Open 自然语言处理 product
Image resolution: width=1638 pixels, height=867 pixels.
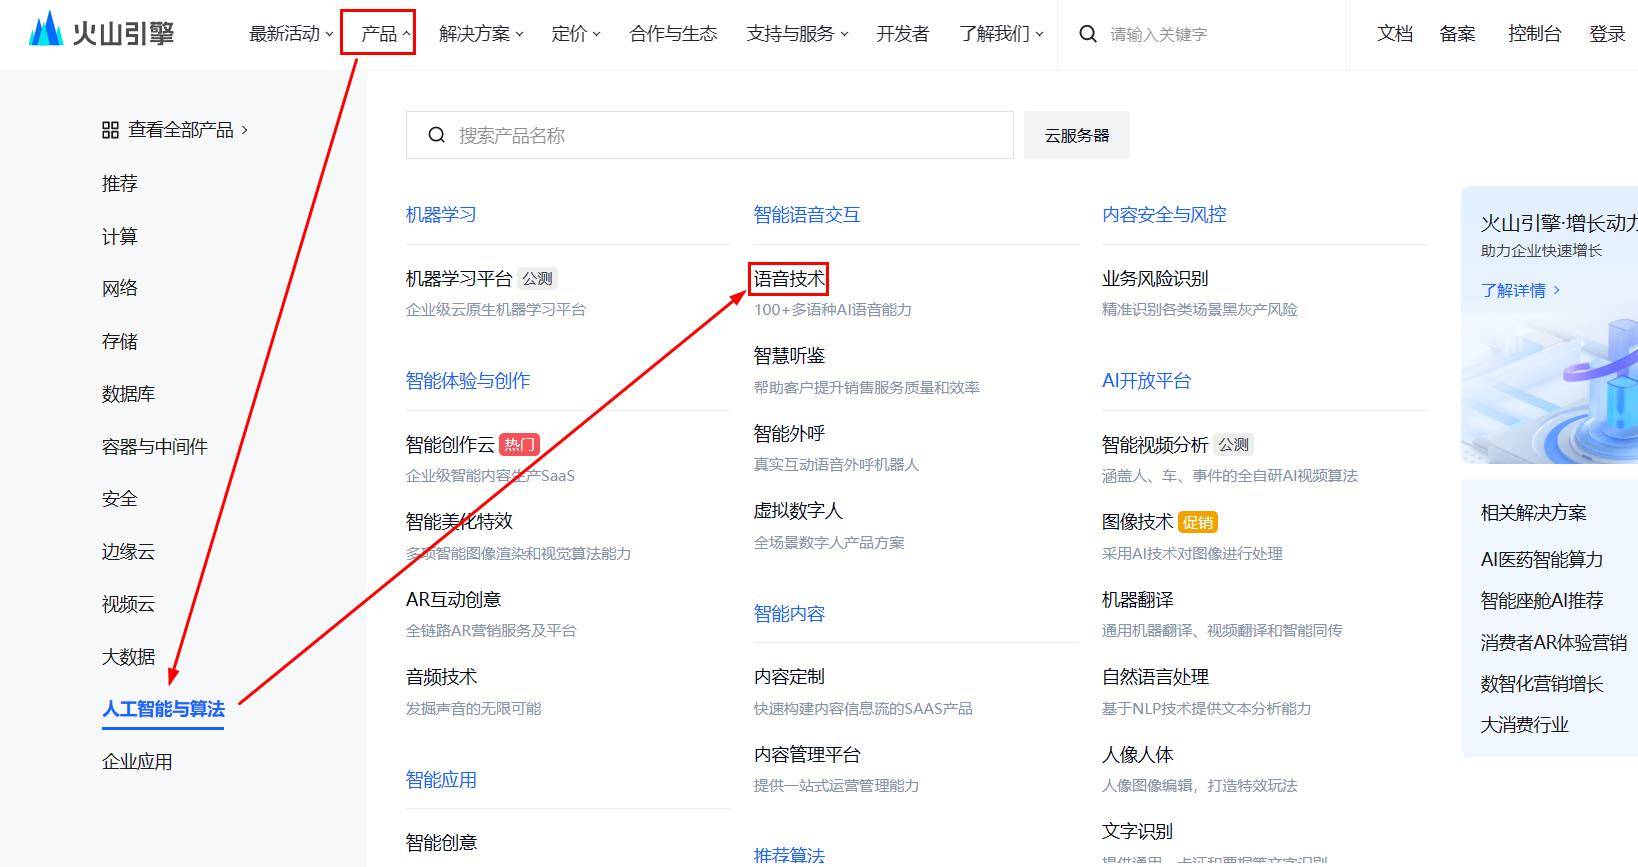(x=1155, y=676)
